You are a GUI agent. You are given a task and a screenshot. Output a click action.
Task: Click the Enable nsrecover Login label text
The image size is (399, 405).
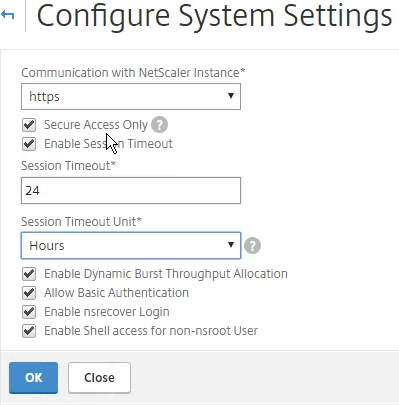coord(107,312)
